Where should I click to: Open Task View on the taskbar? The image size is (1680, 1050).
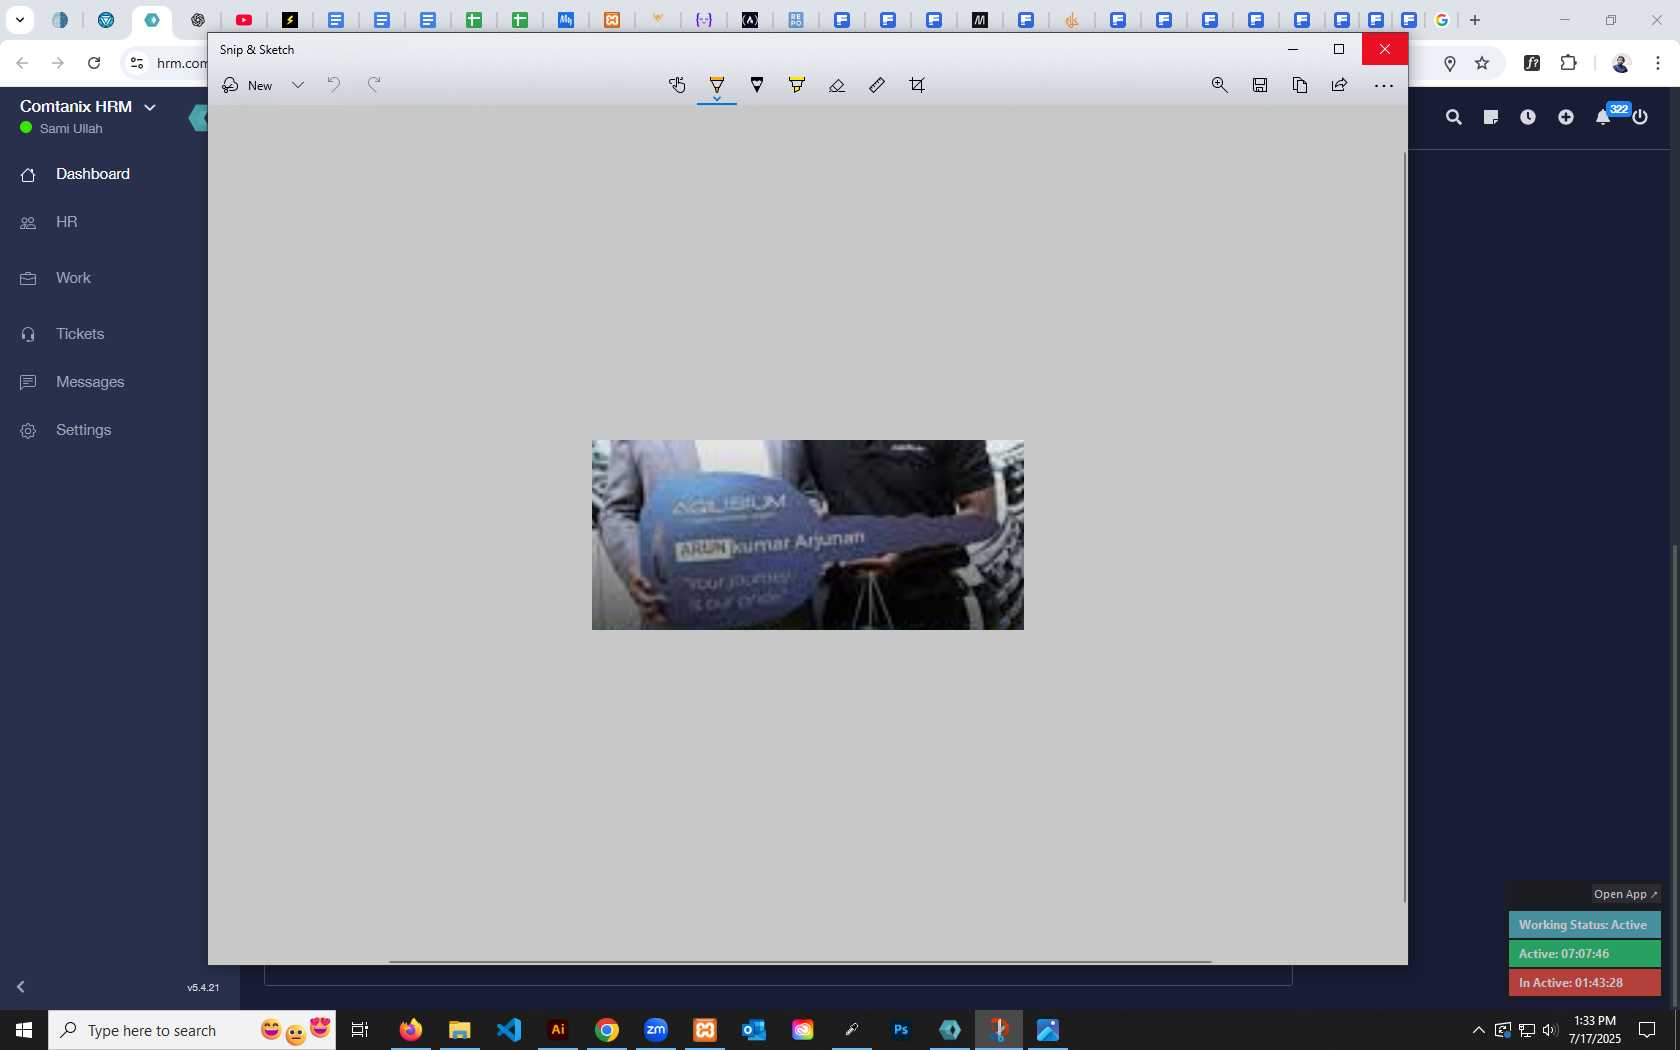[360, 1030]
